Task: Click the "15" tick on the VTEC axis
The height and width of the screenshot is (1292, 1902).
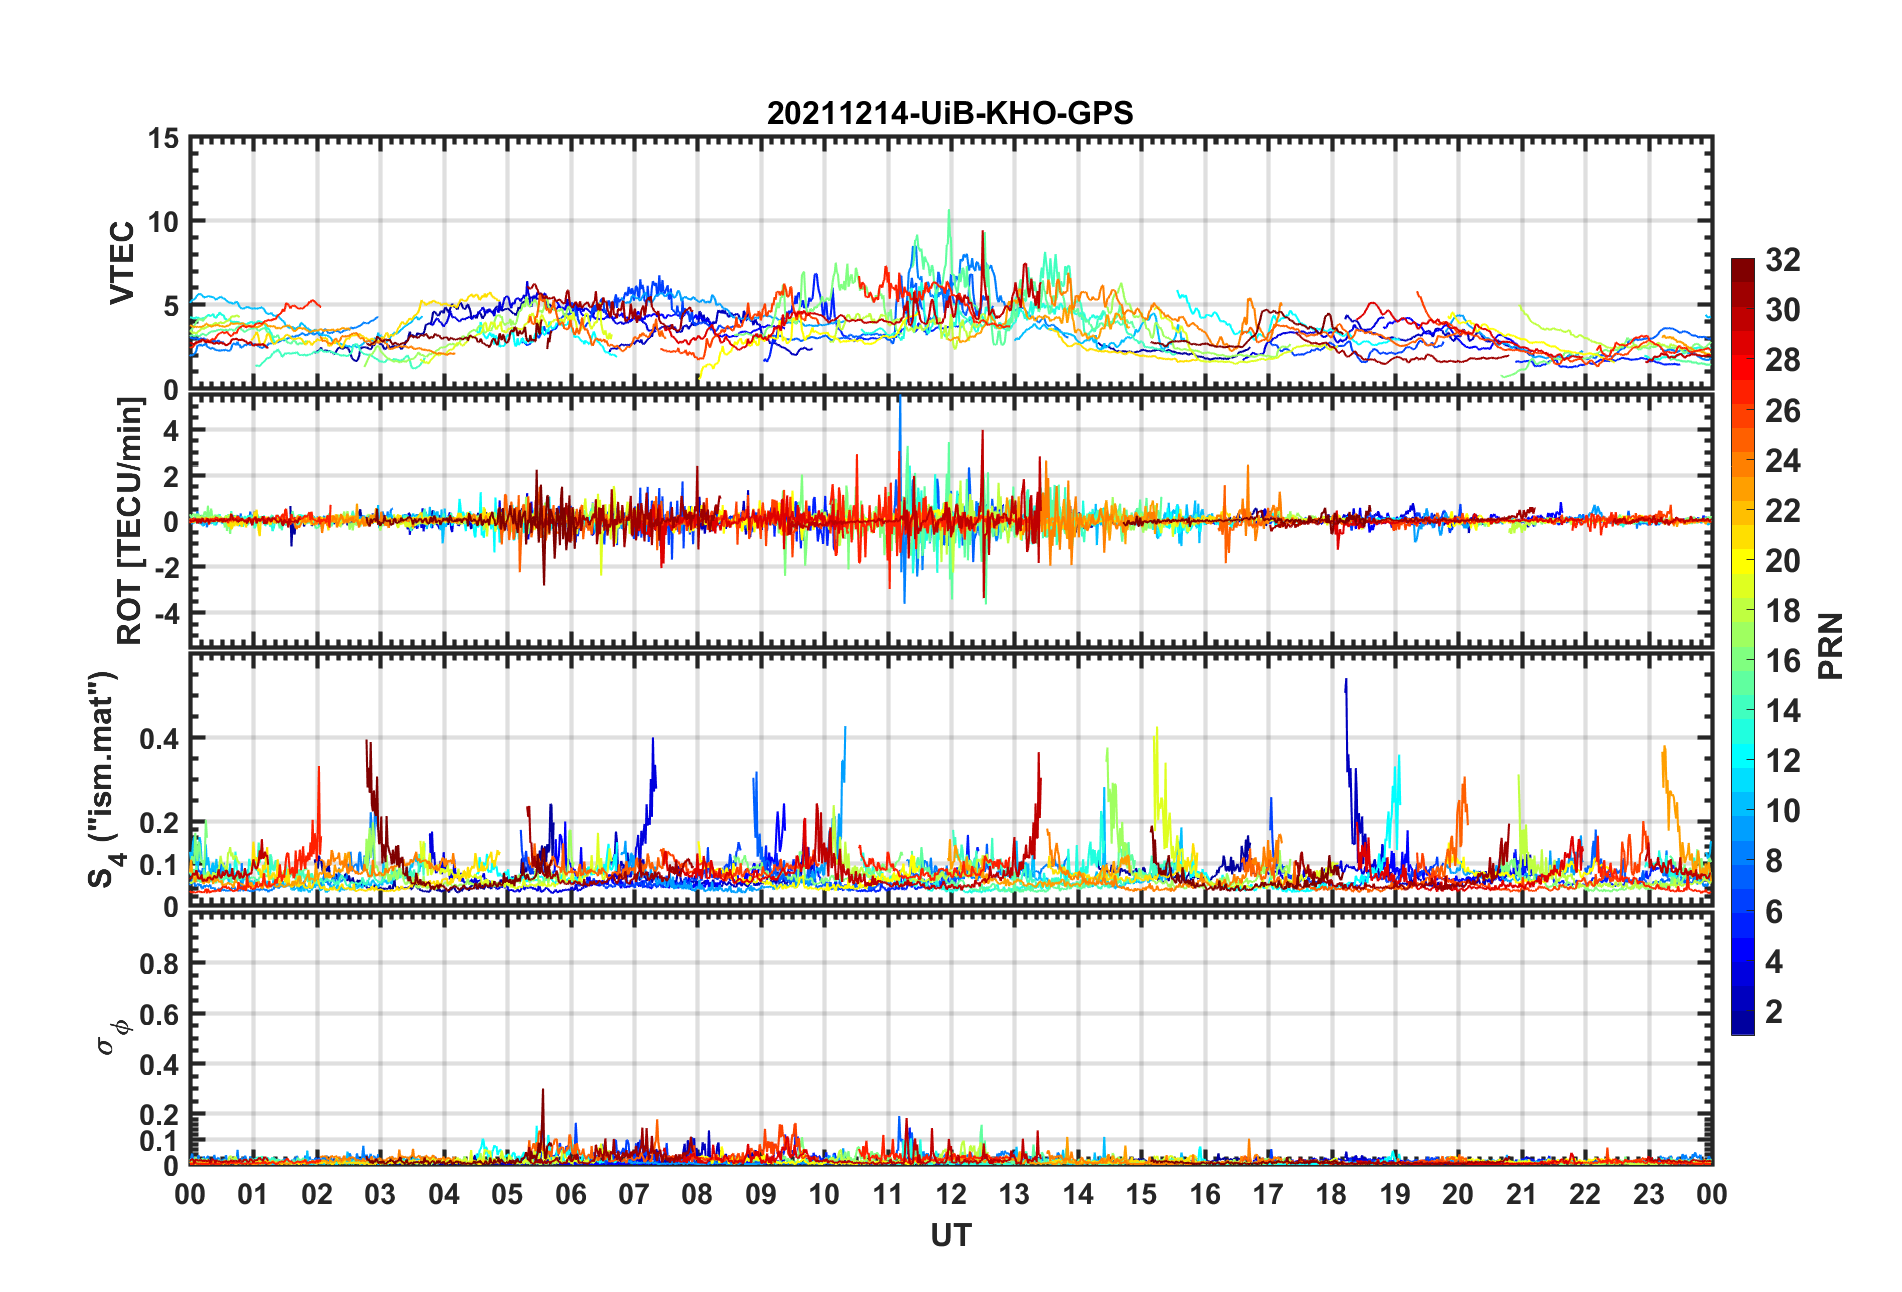Action: pos(163,138)
